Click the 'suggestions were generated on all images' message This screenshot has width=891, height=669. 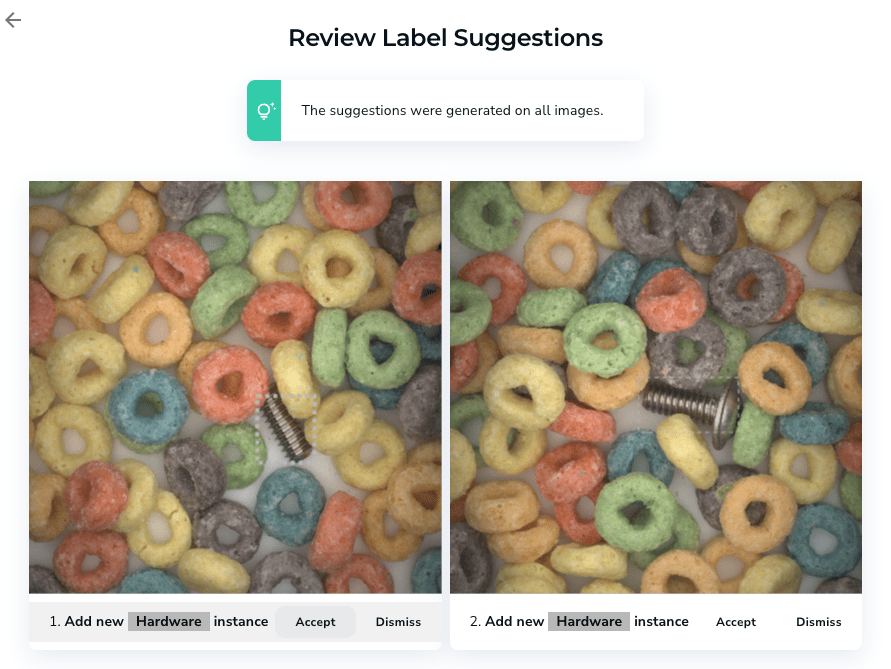pyautogui.click(x=452, y=110)
